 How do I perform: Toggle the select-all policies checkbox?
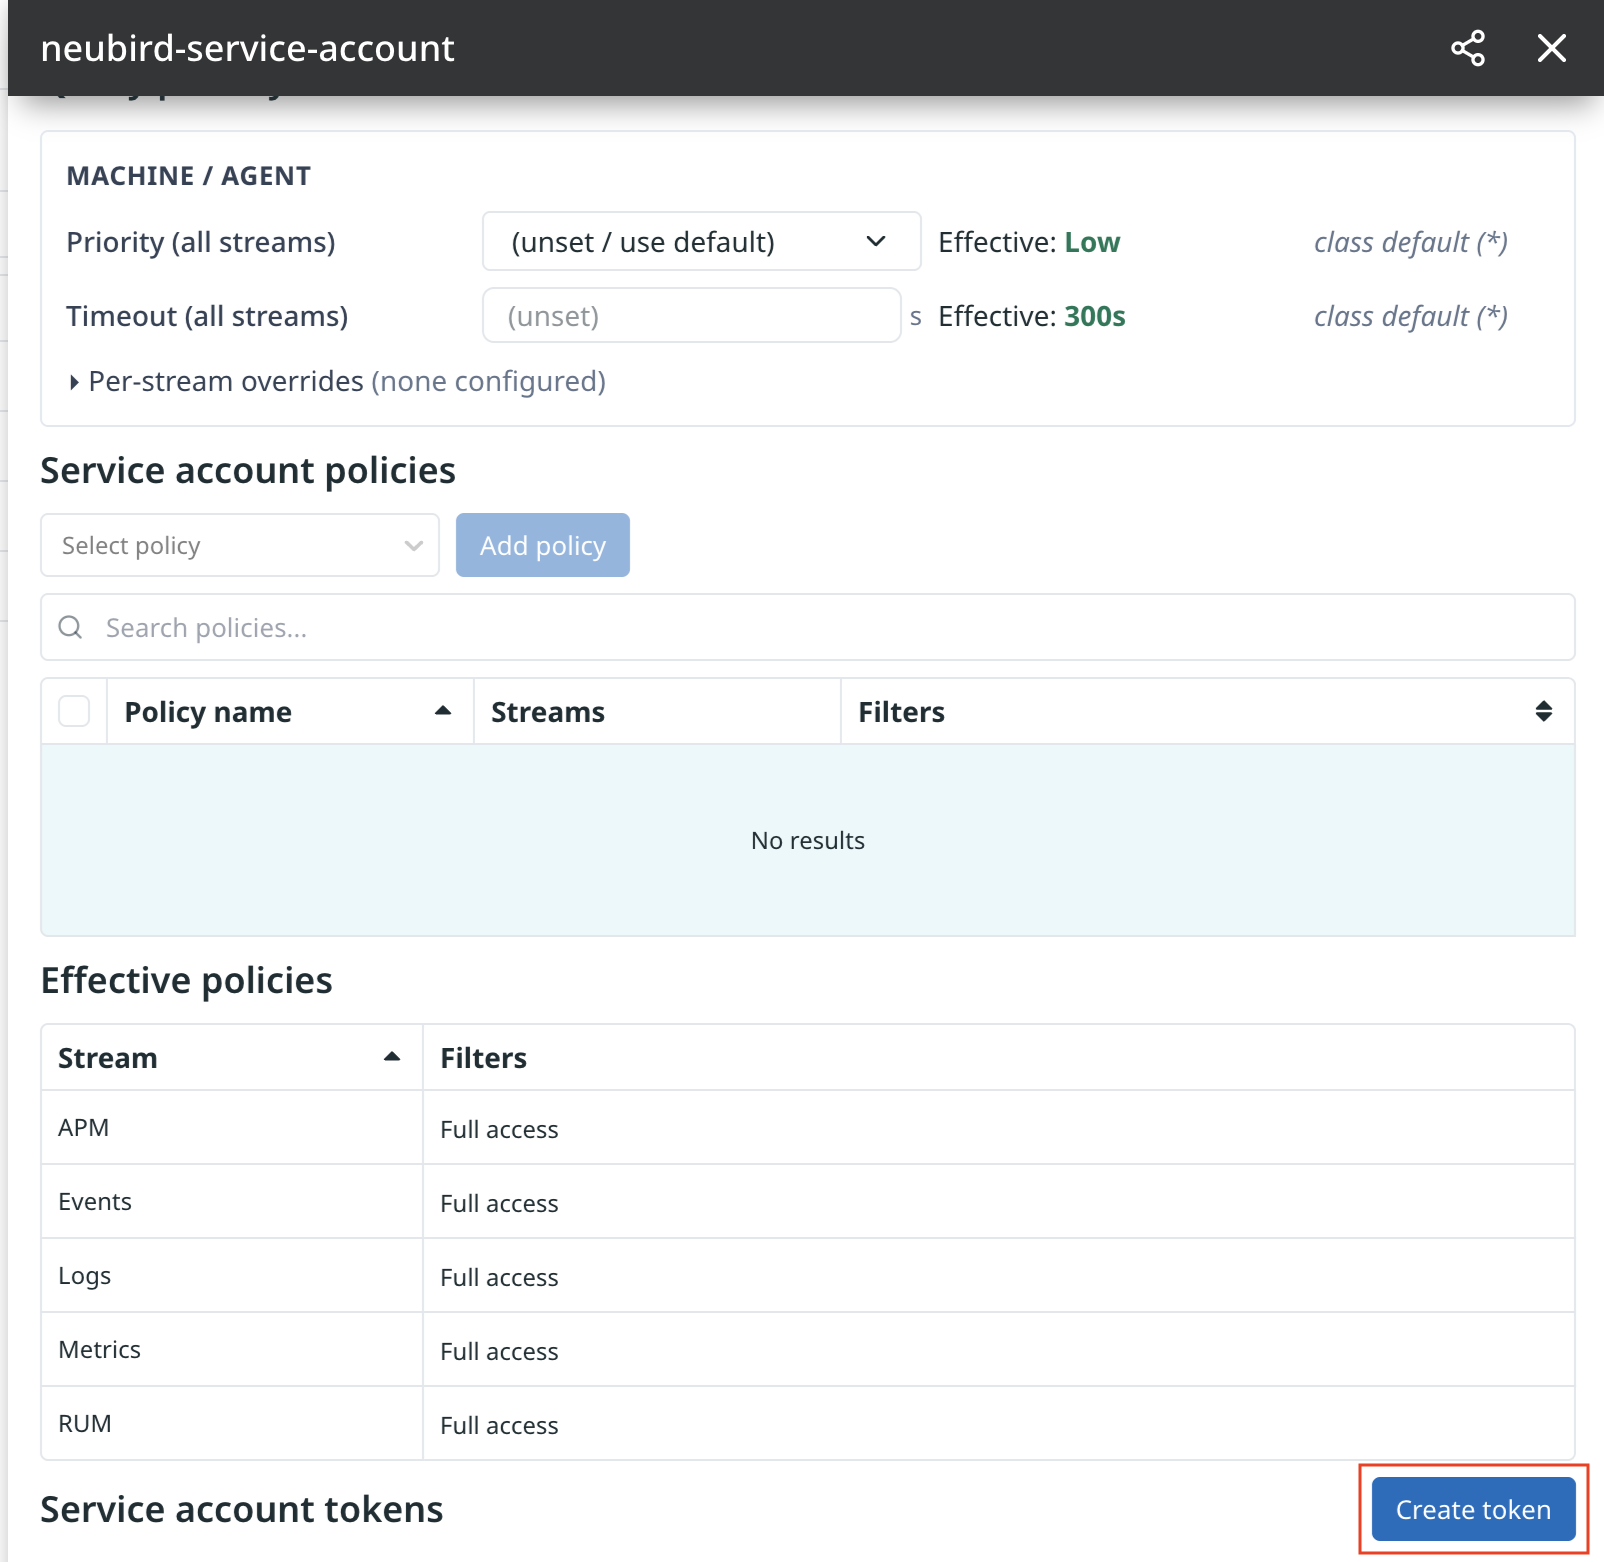point(74,711)
